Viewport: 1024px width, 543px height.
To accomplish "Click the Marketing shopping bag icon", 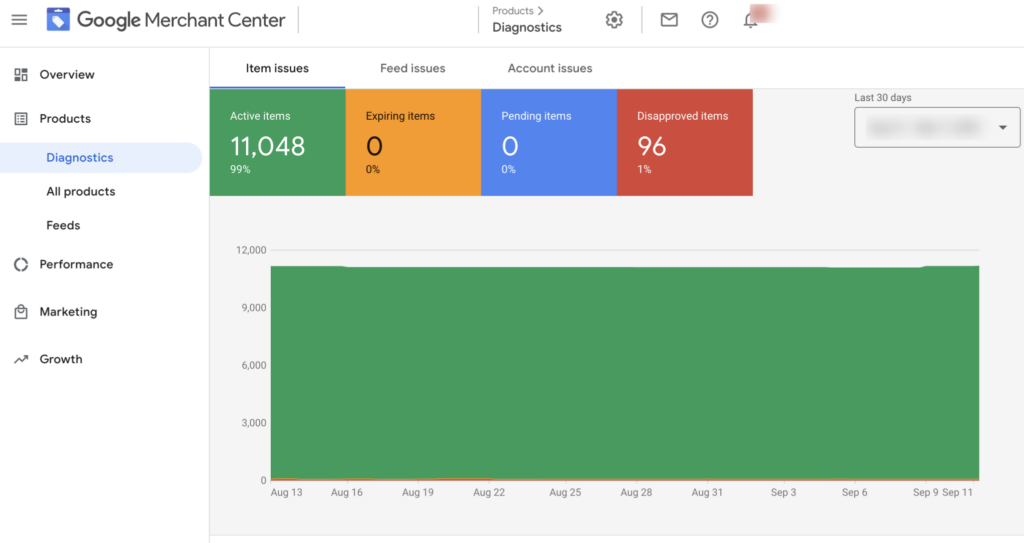I will pos(21,312).
